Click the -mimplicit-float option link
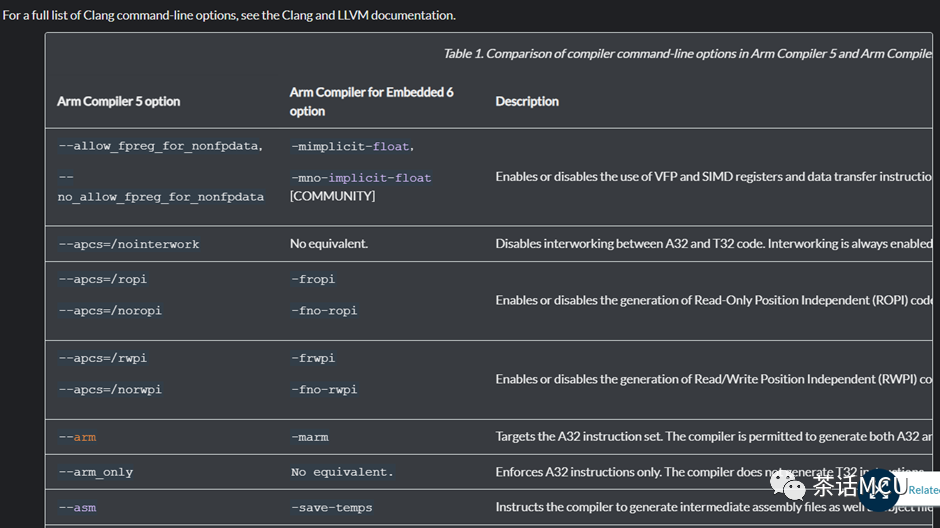The width and height of the screenshot is (940, 528). tap(350, 147)
